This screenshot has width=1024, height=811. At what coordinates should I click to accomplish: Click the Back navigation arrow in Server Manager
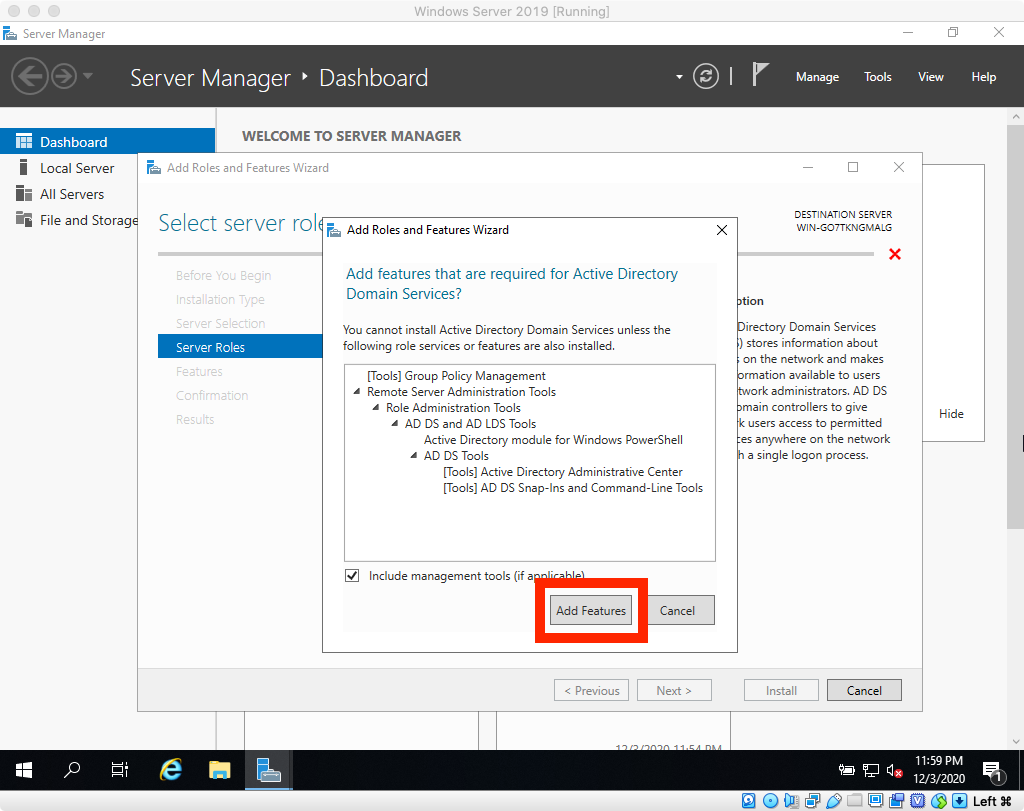point(29,76)
